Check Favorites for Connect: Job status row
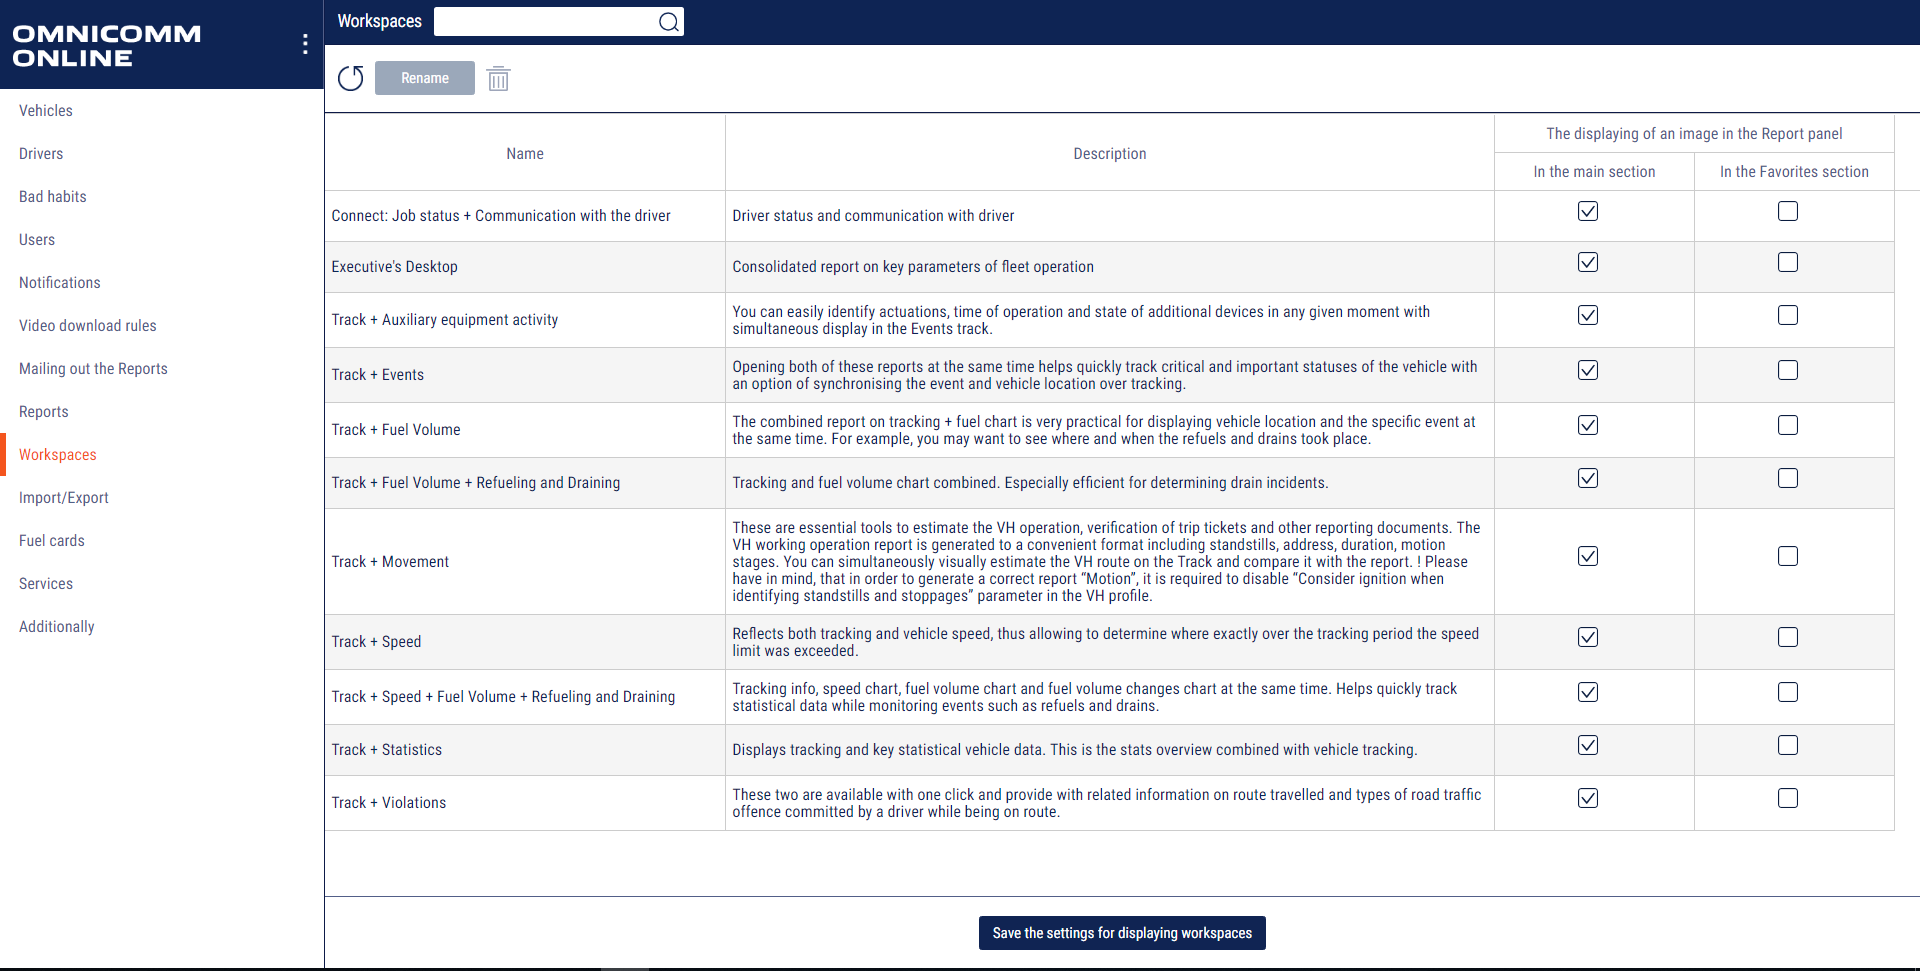This screenshot has width=1920, height=971. (1788, 211)
